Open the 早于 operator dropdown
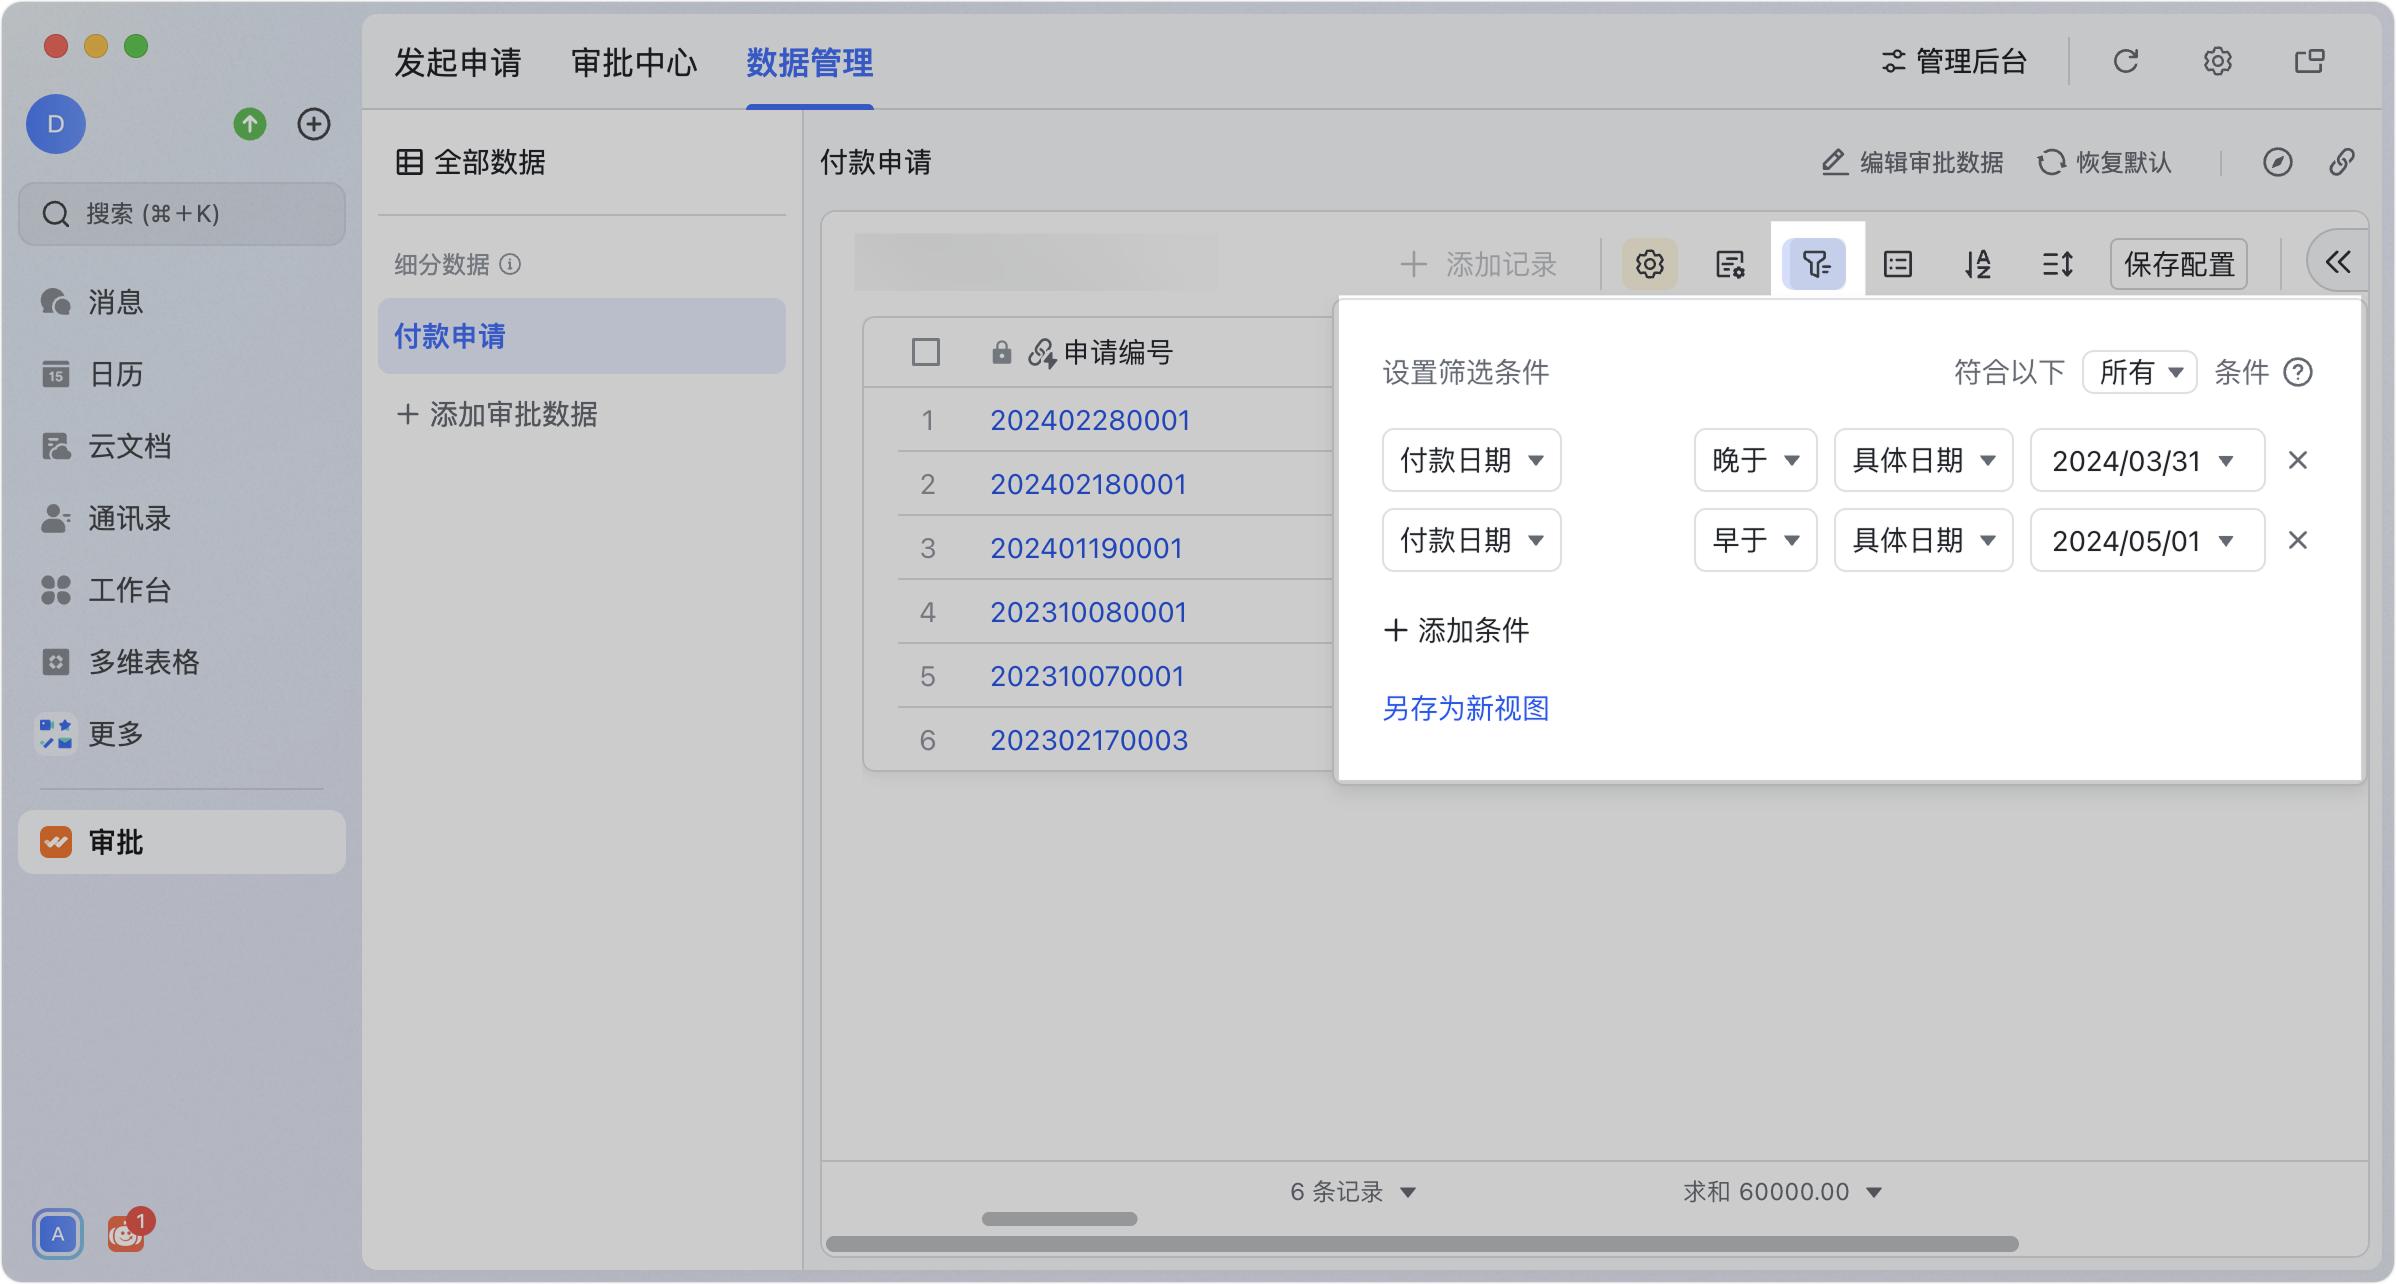This screenshot has height=1284, width=2396. click(1755, 540)
